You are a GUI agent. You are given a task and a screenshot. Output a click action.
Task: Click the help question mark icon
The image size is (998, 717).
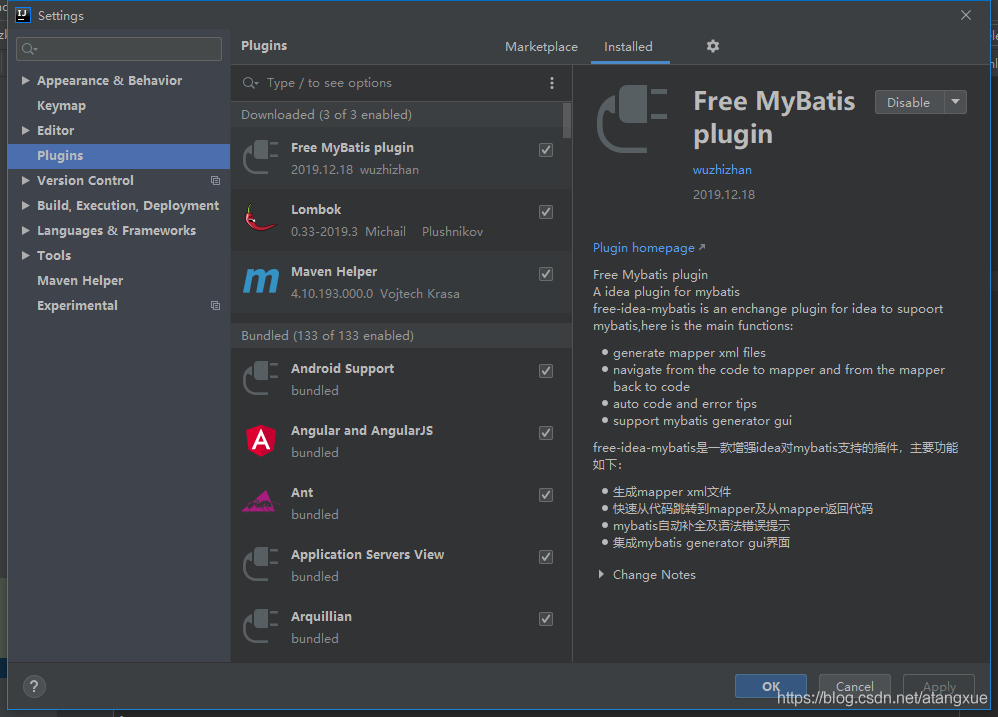point(33,687)
